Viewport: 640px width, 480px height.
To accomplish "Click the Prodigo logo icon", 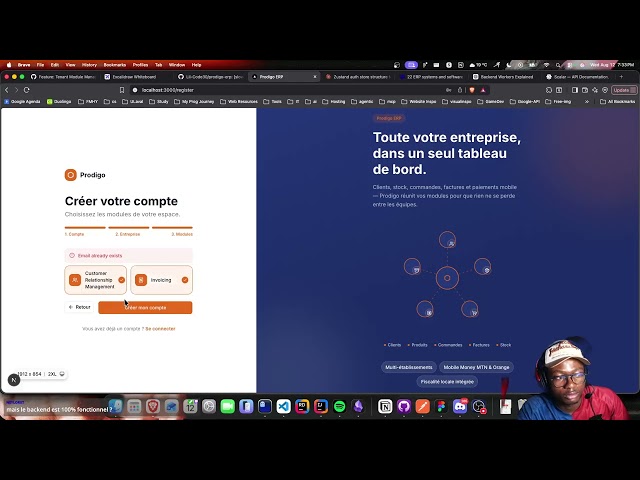I will pyautogui.click(x=71, y=175).
